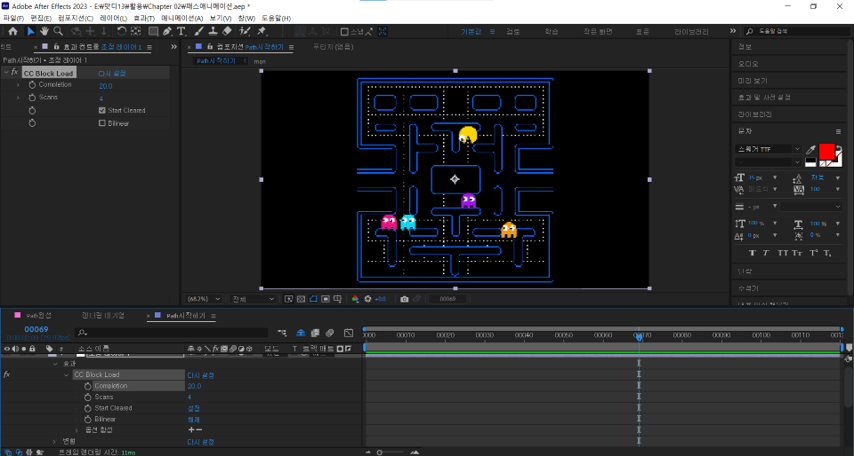The height and width of the screenshot is (456, 854).
Task: Click the Faux Italic style icon
Action: point(766,253)
